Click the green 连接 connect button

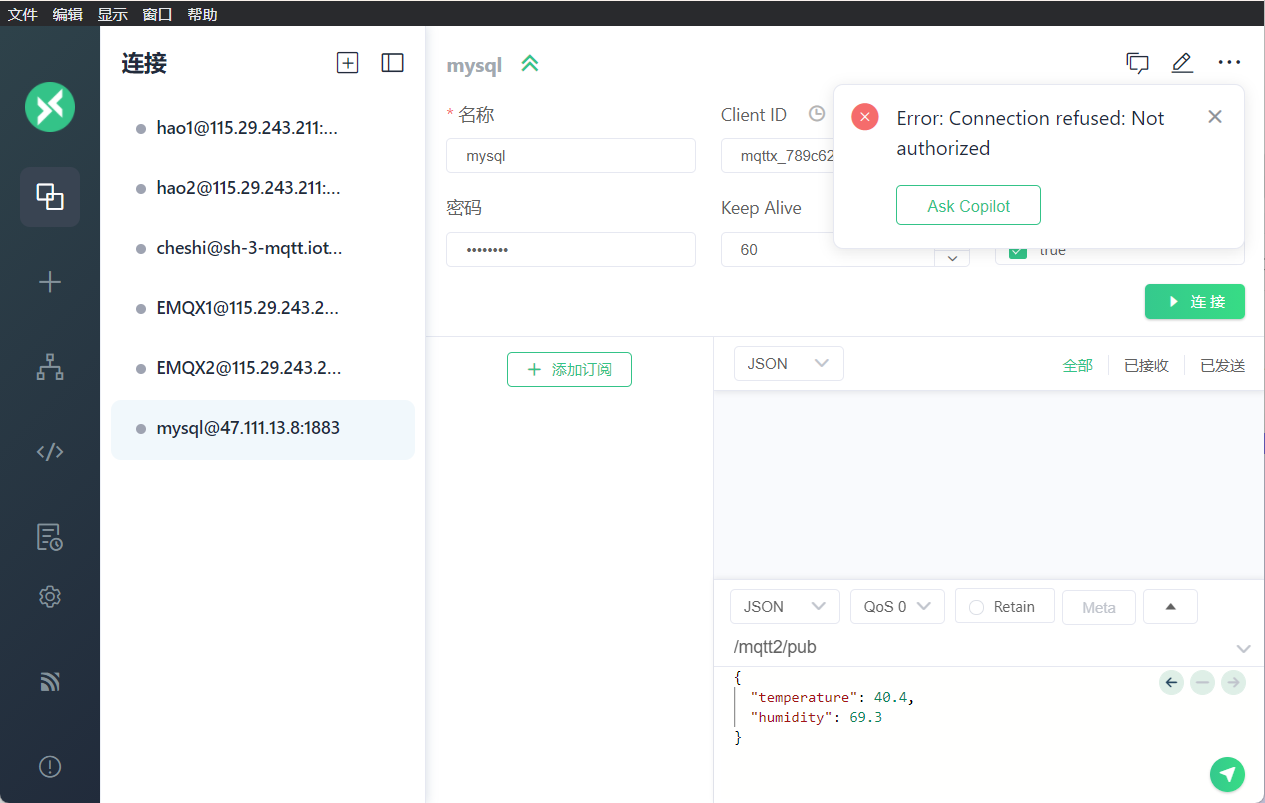pyautogui.click(x=1194, y=302)
